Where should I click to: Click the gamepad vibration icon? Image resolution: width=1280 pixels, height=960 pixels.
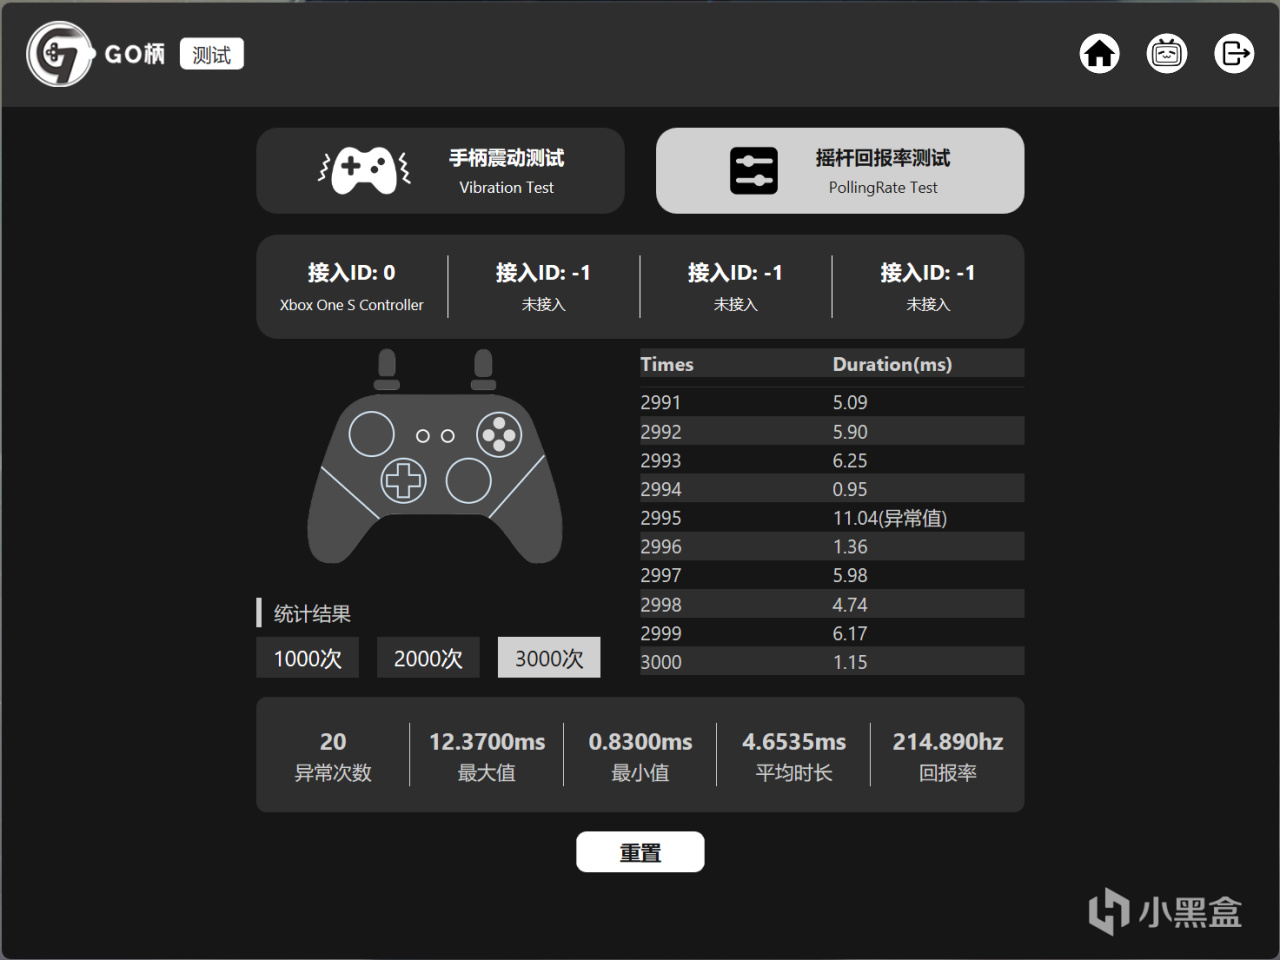click(x=364, y=171)
